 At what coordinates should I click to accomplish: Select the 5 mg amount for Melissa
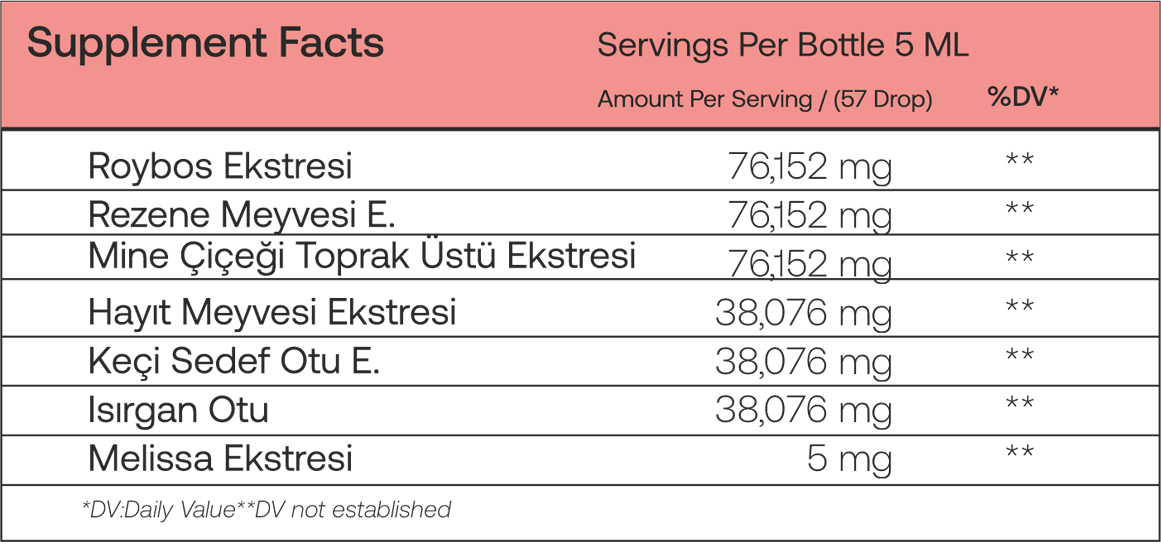849,460
